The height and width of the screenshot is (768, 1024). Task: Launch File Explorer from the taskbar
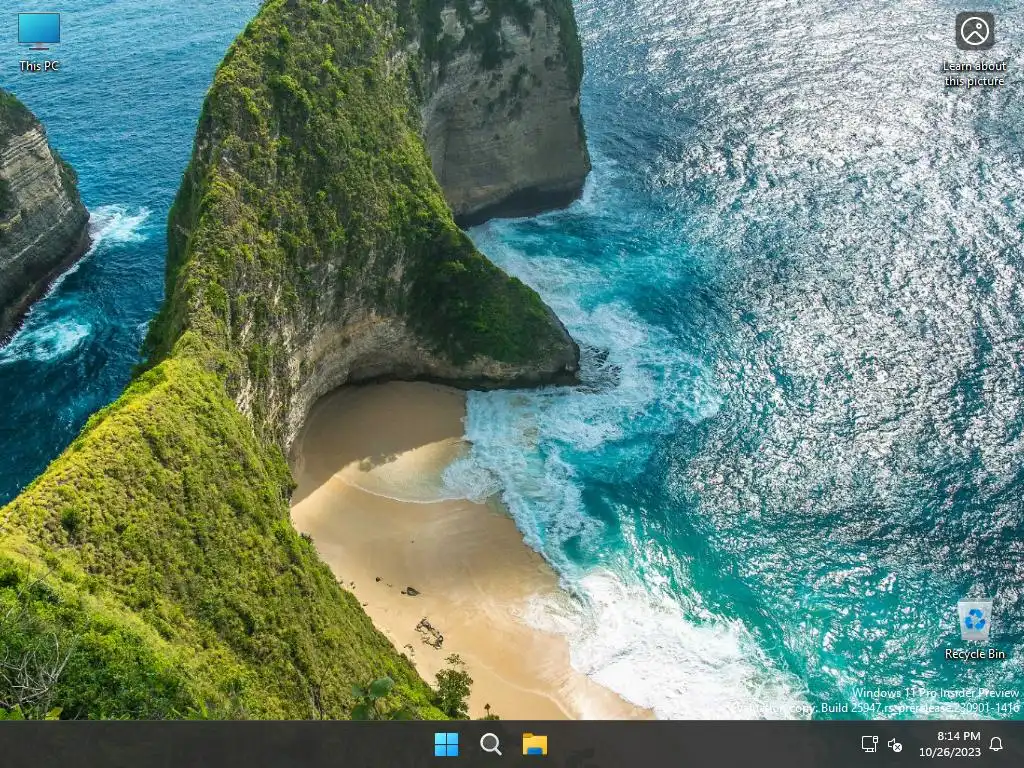(x=534, y=744)
